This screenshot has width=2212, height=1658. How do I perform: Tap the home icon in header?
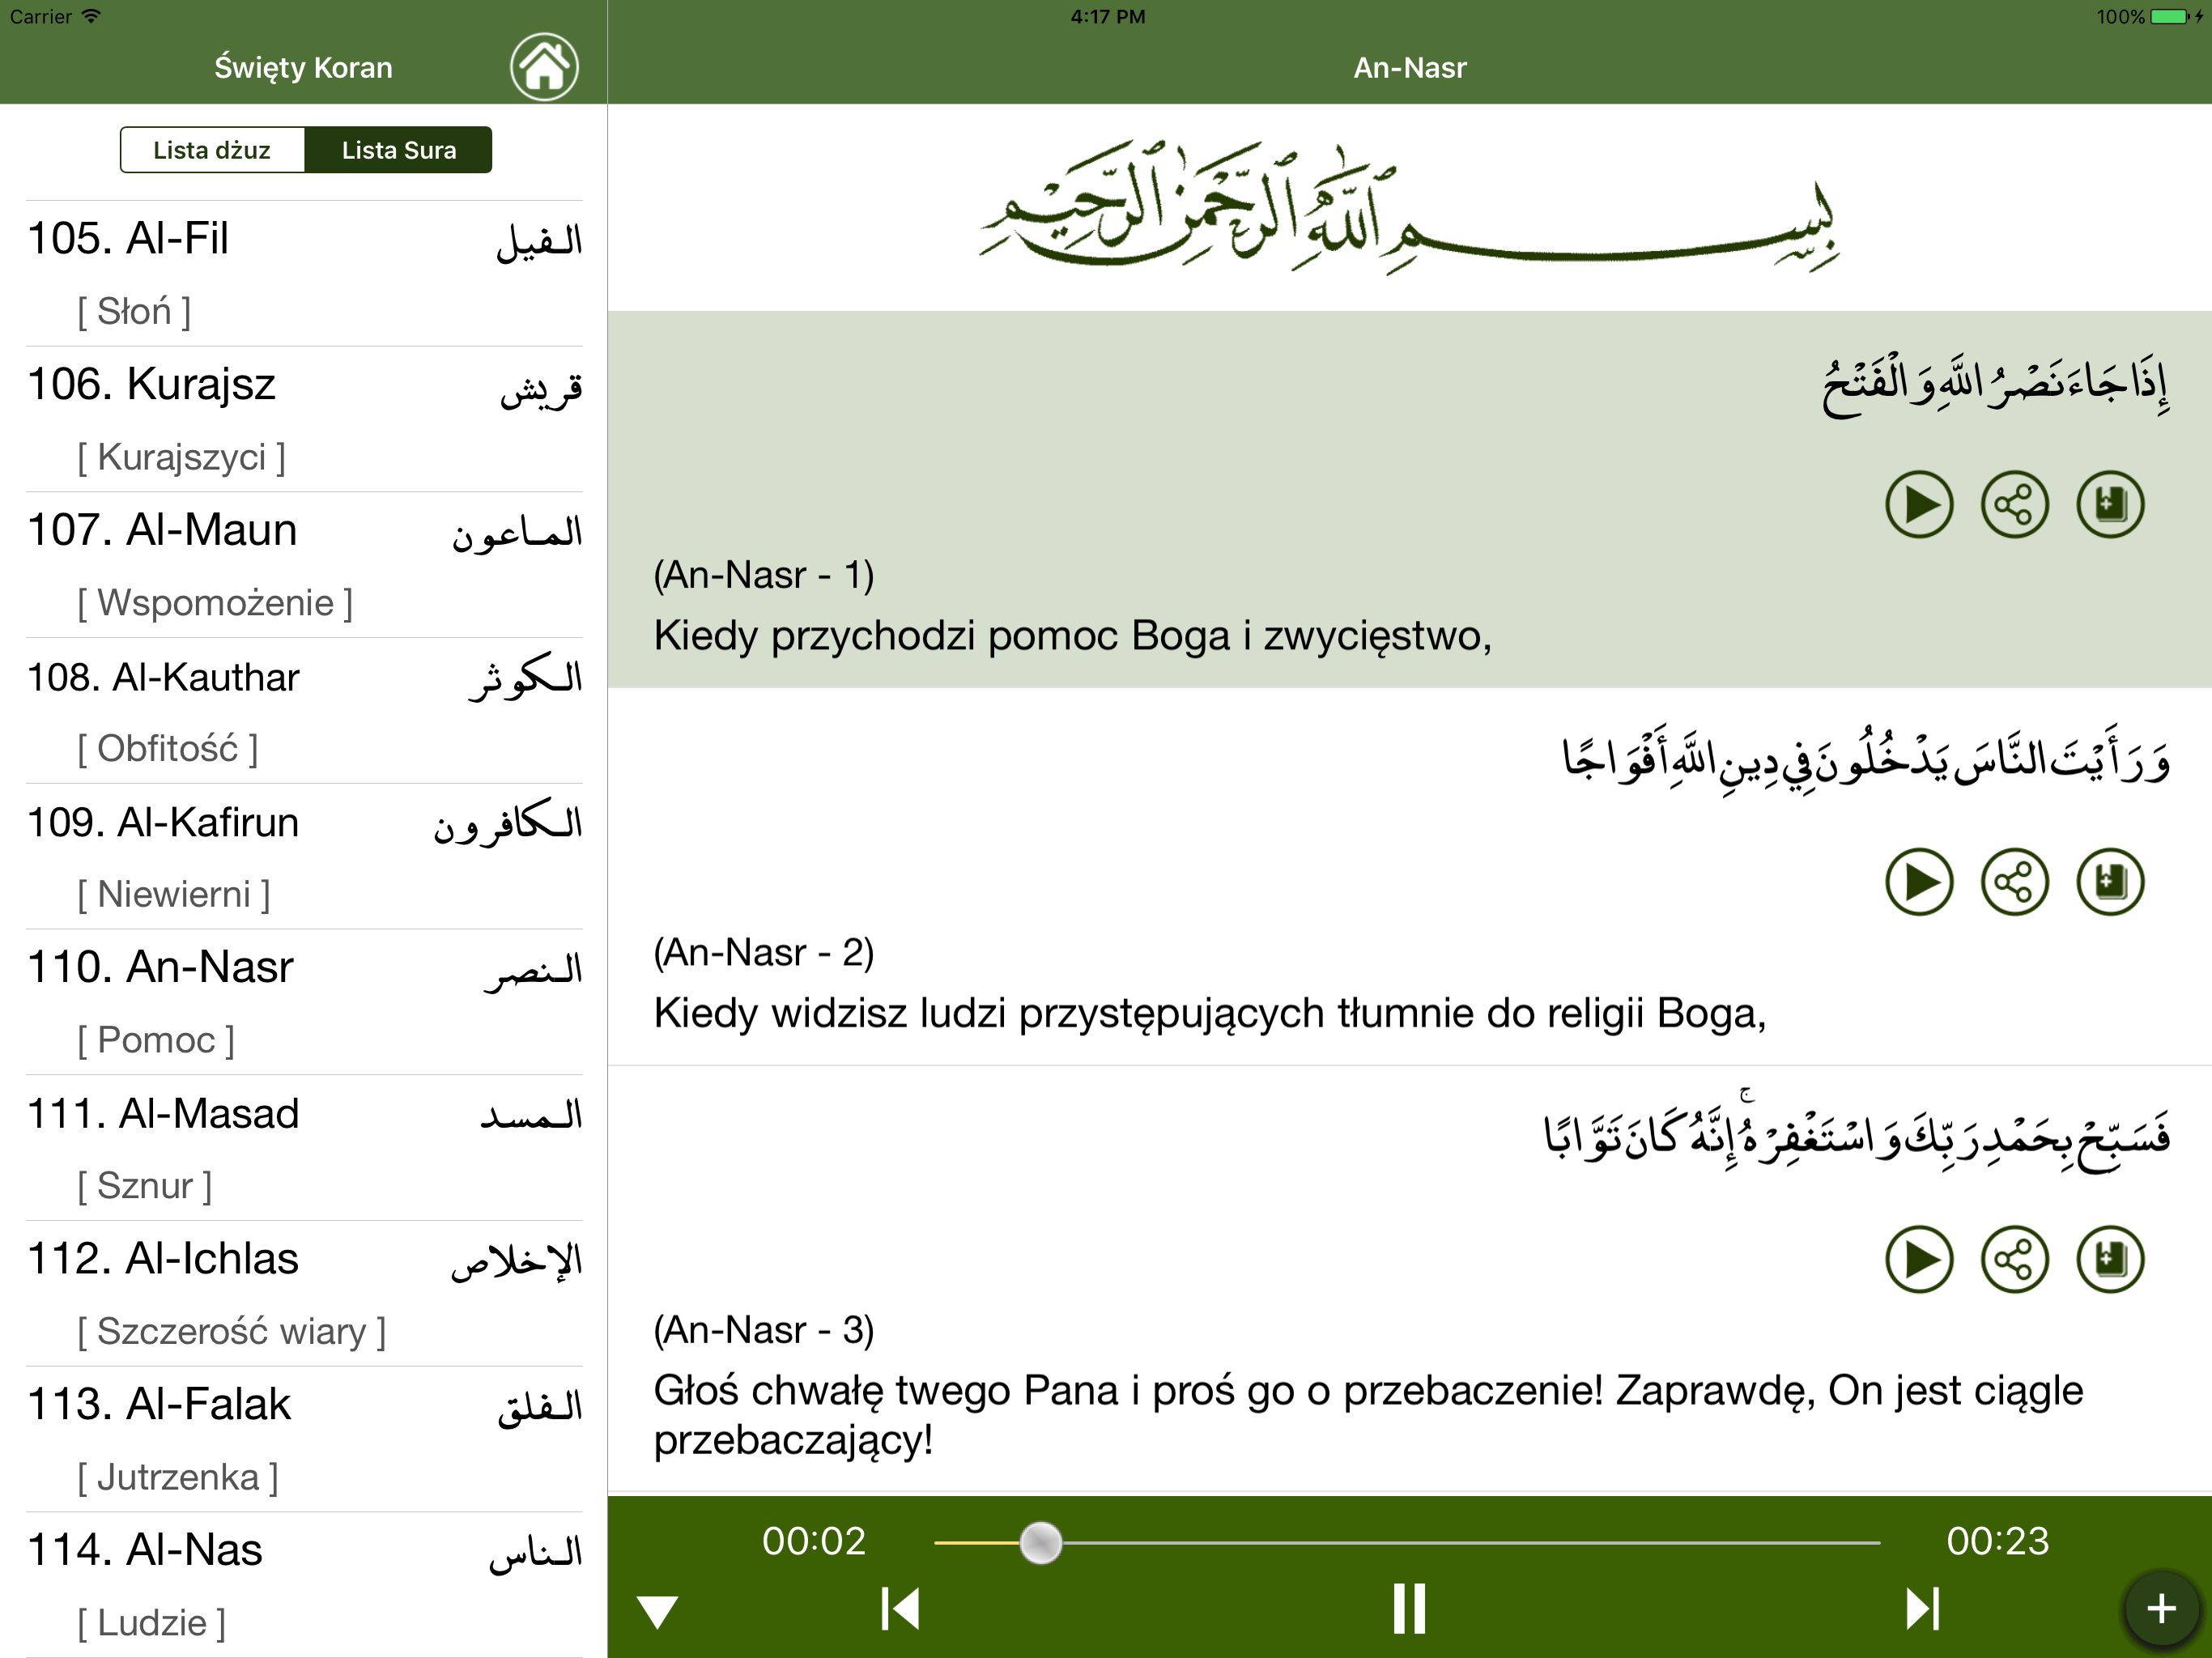pos(544,67)
